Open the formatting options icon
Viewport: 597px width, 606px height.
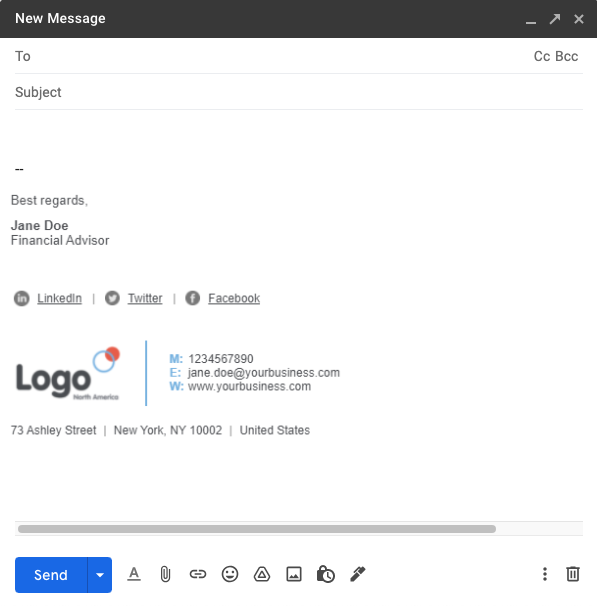click(x=134, y=574)
